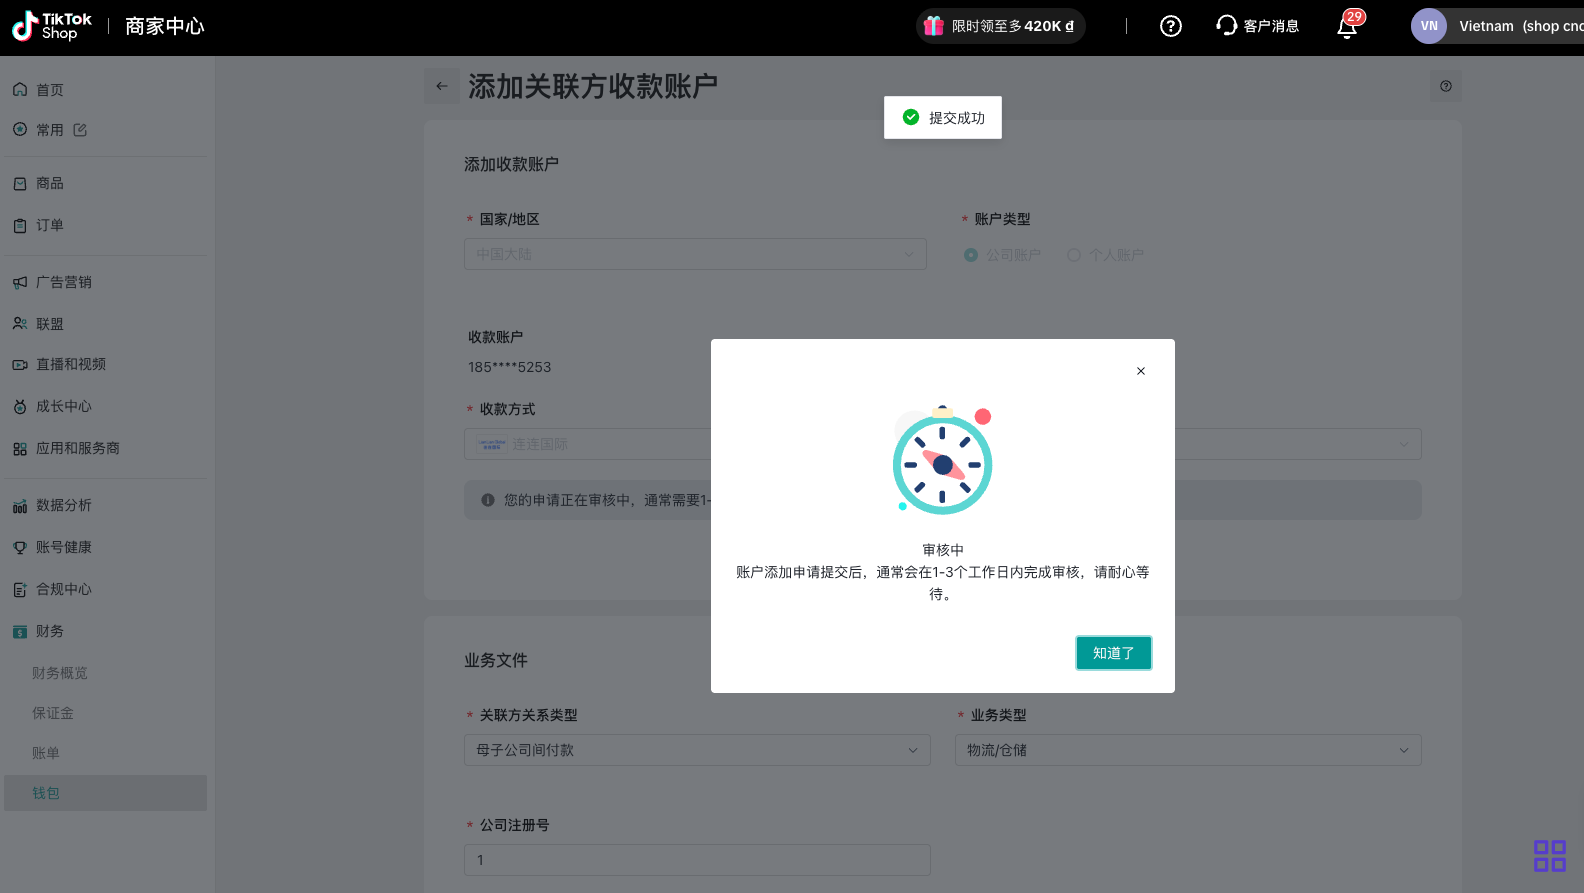Open 客户消息 headset icon

click(1227, 26)
